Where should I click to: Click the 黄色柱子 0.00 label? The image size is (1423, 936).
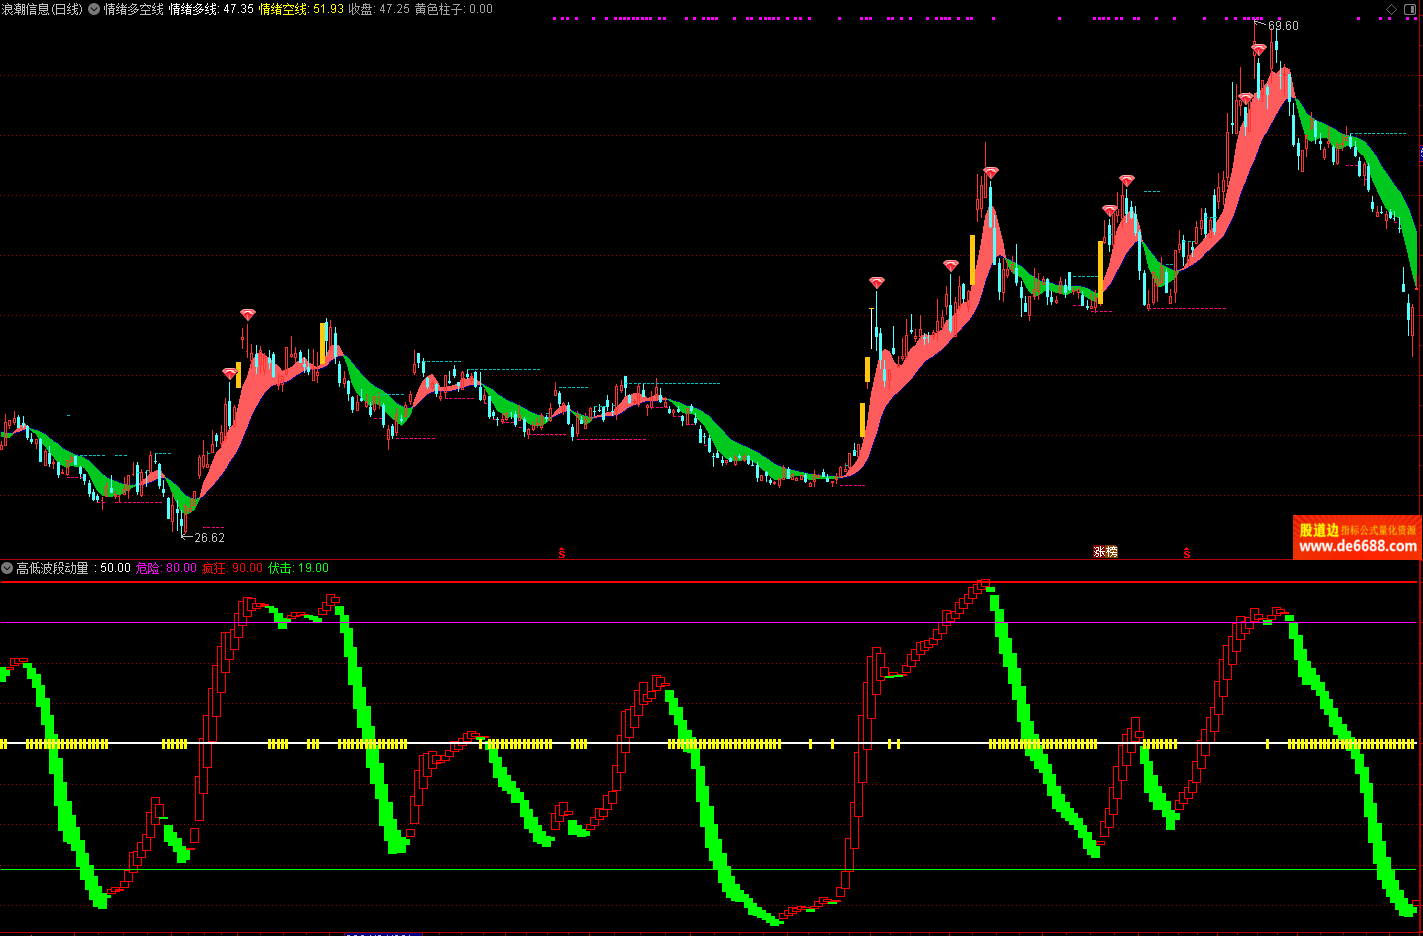pos(454,9)
